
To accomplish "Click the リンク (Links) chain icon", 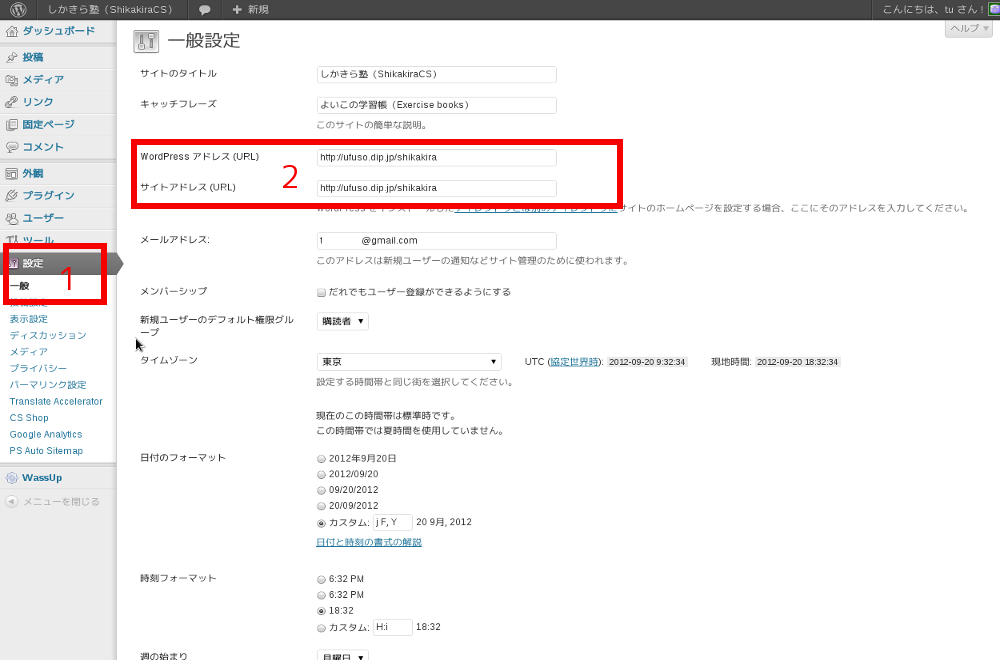I will point(12,102).
